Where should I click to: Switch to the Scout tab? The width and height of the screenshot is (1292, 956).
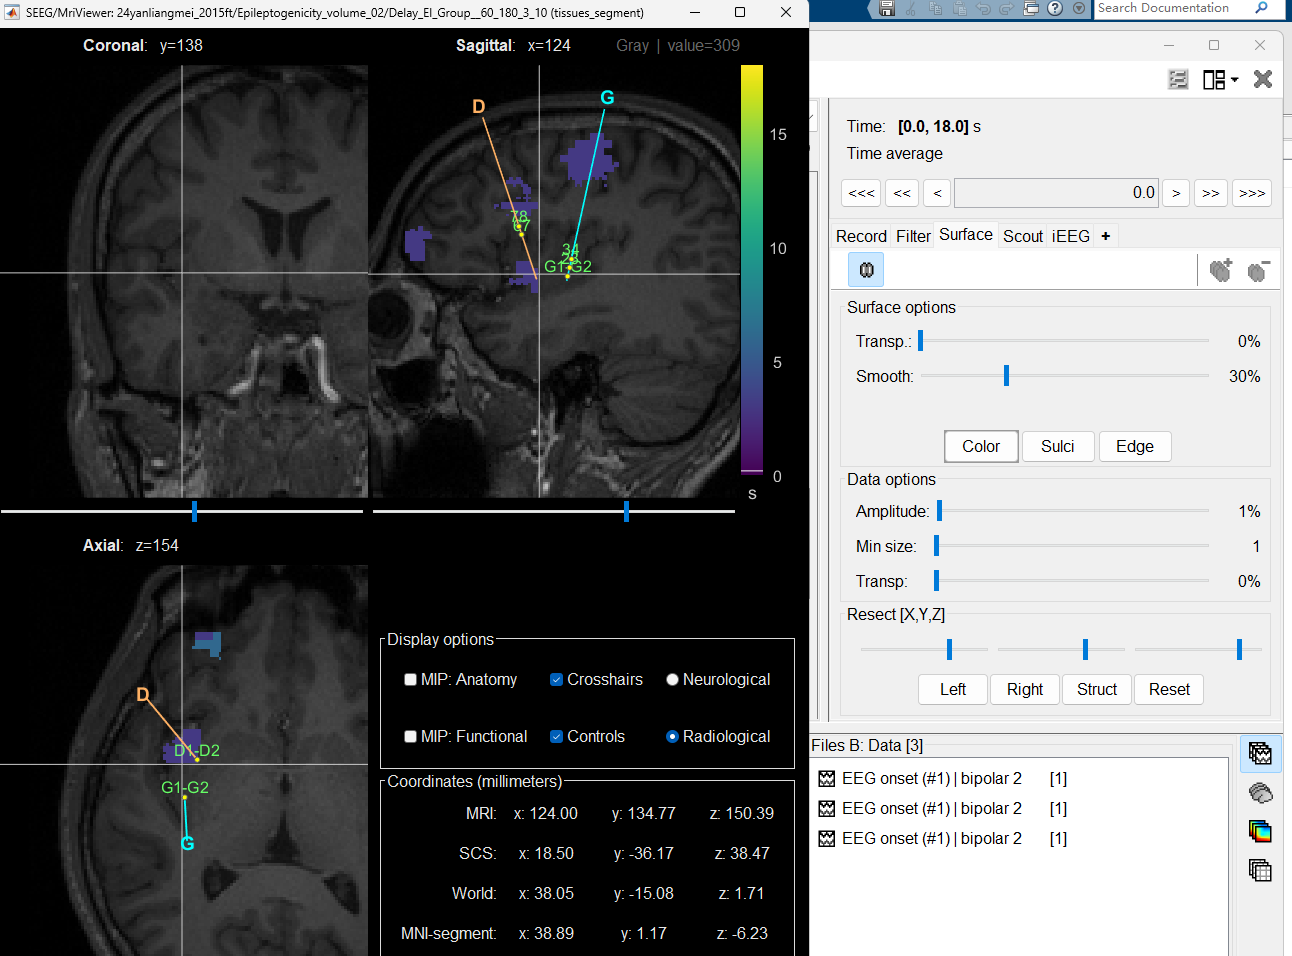pyautogui.click(x=1023, y=237)
